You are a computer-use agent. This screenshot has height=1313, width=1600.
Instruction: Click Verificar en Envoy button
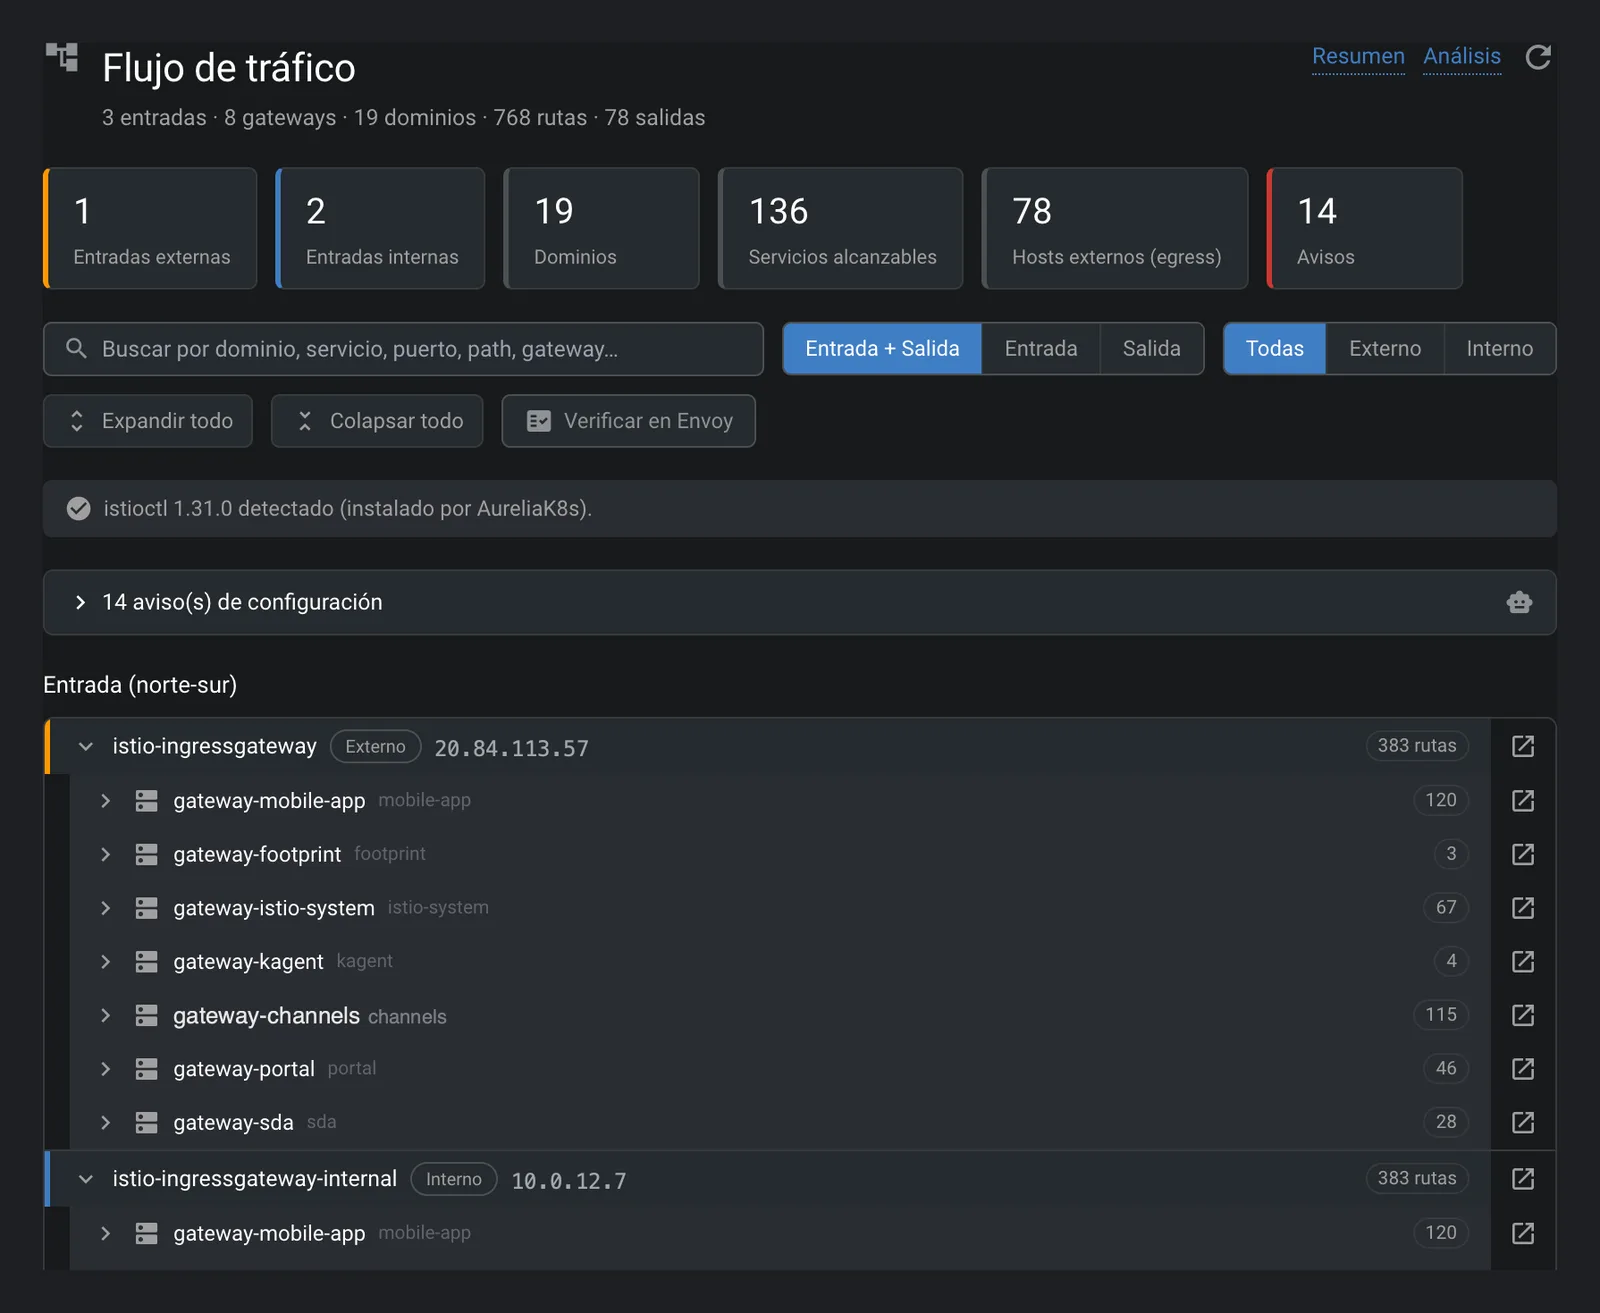pyautogui.click(x=628, y=421)
